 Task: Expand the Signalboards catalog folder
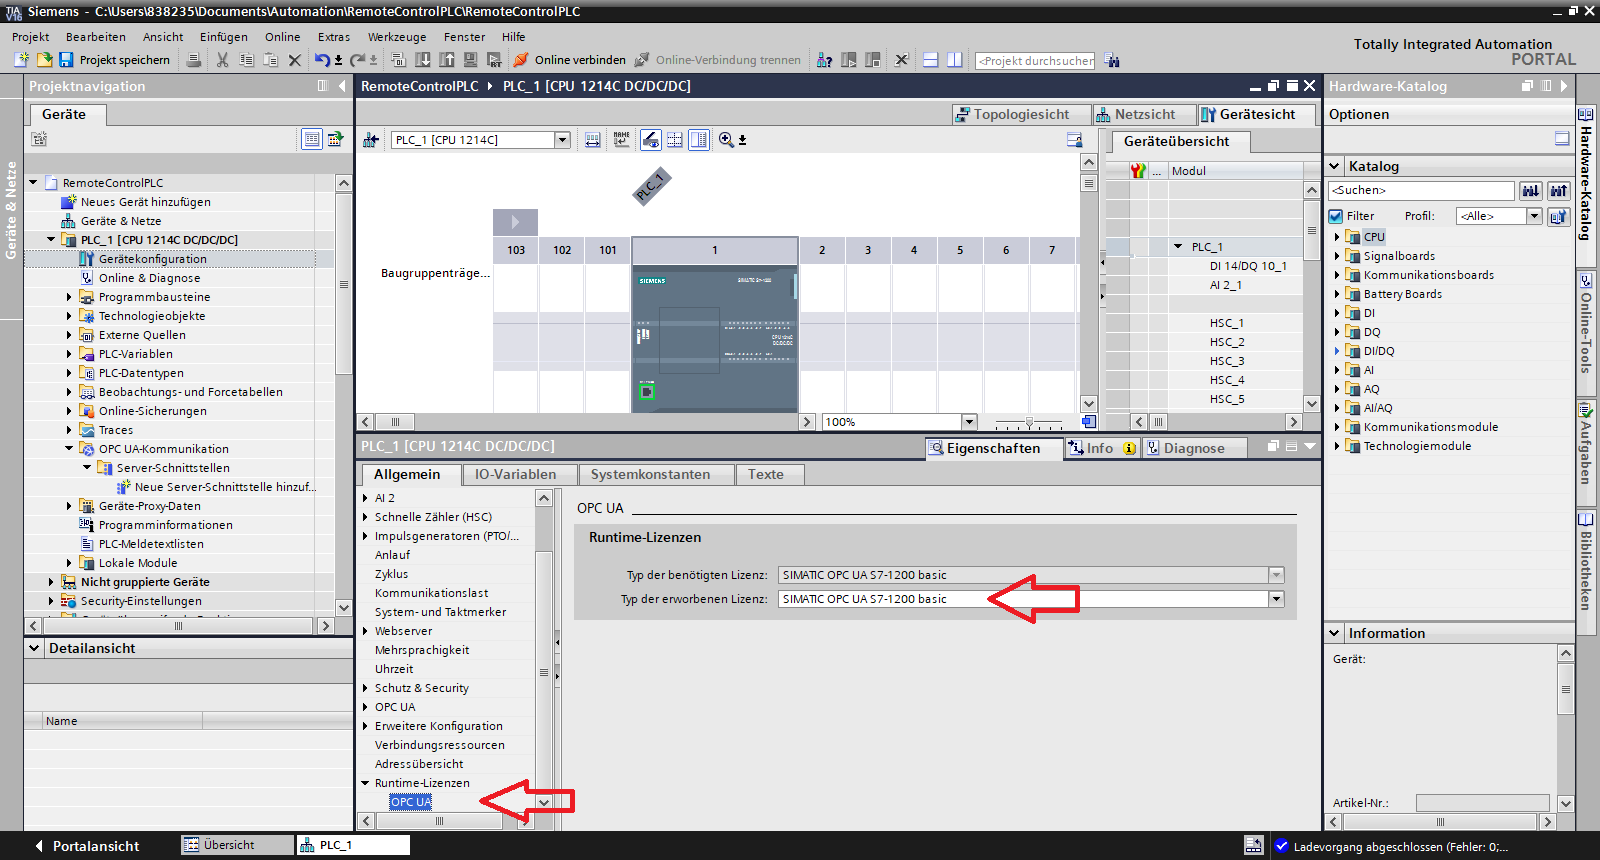coord(1337,256)
